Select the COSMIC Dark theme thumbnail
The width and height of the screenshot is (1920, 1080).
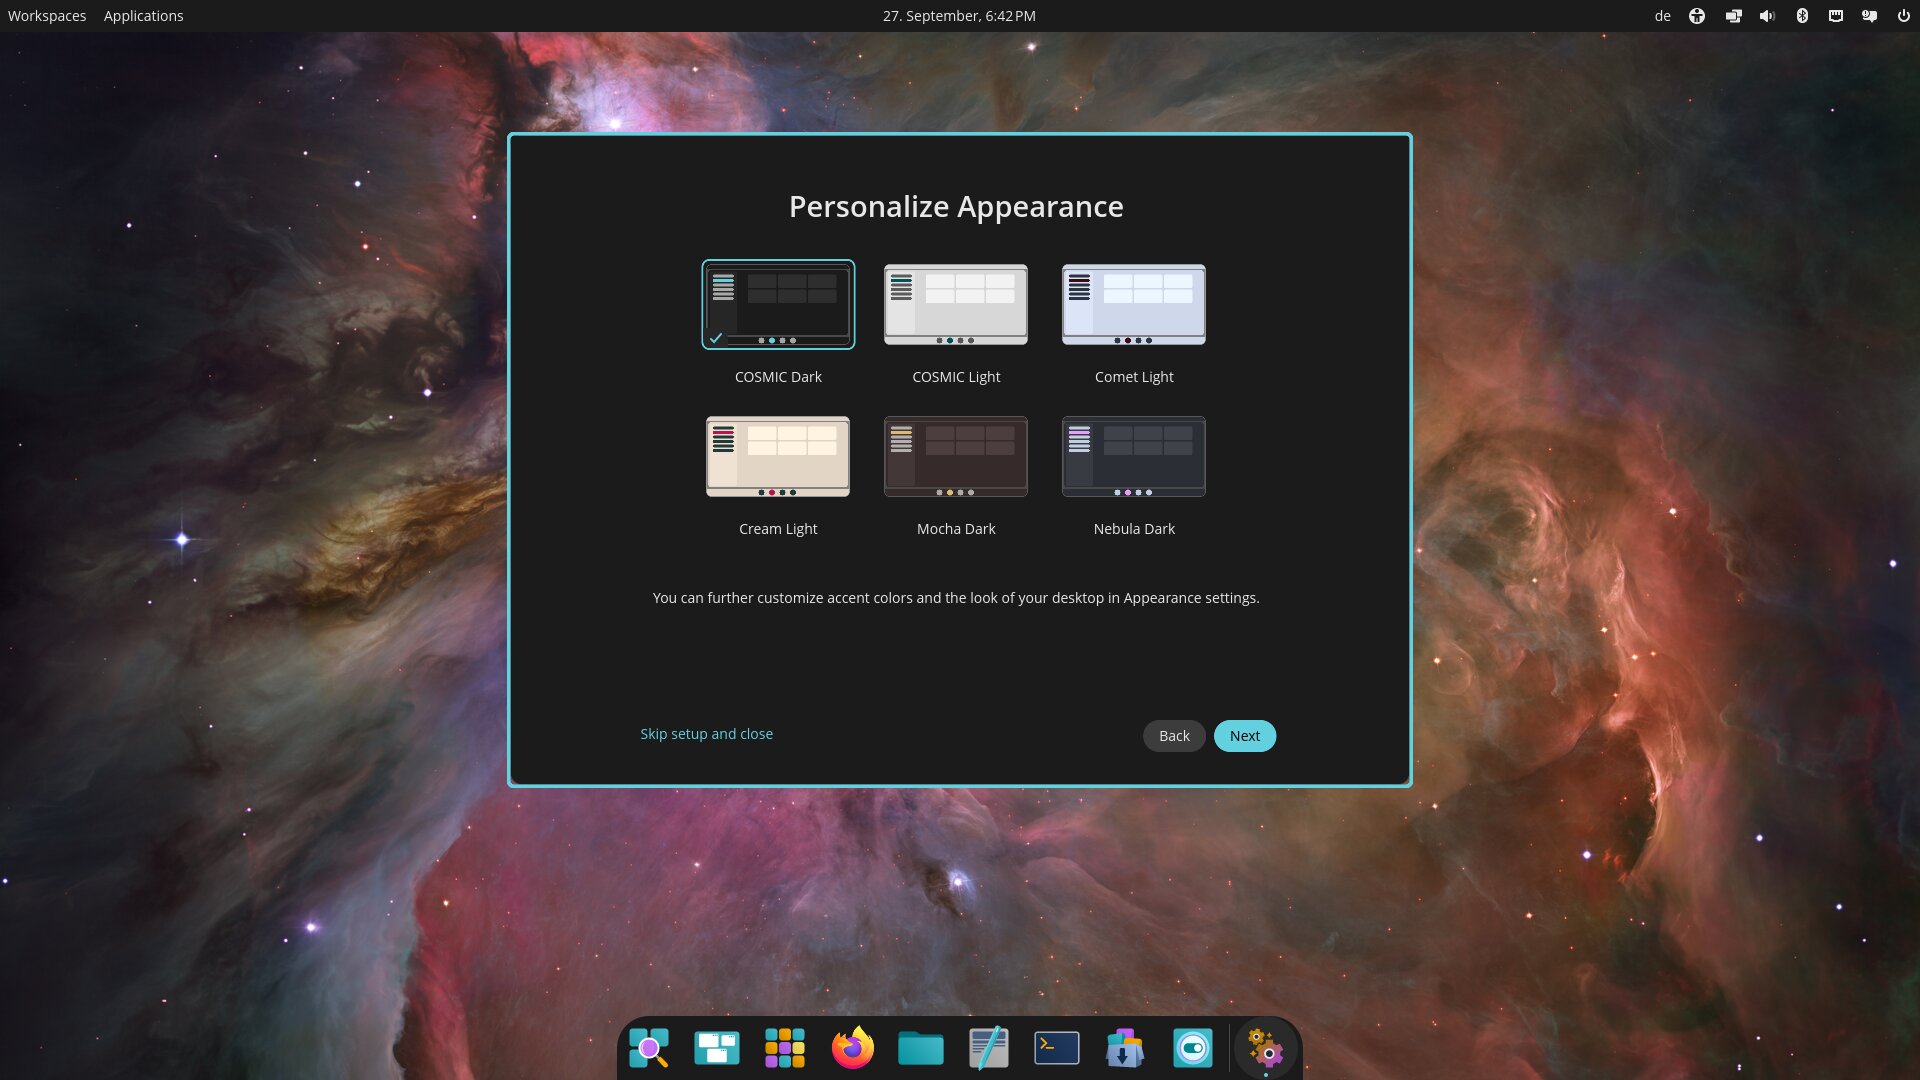778,304
